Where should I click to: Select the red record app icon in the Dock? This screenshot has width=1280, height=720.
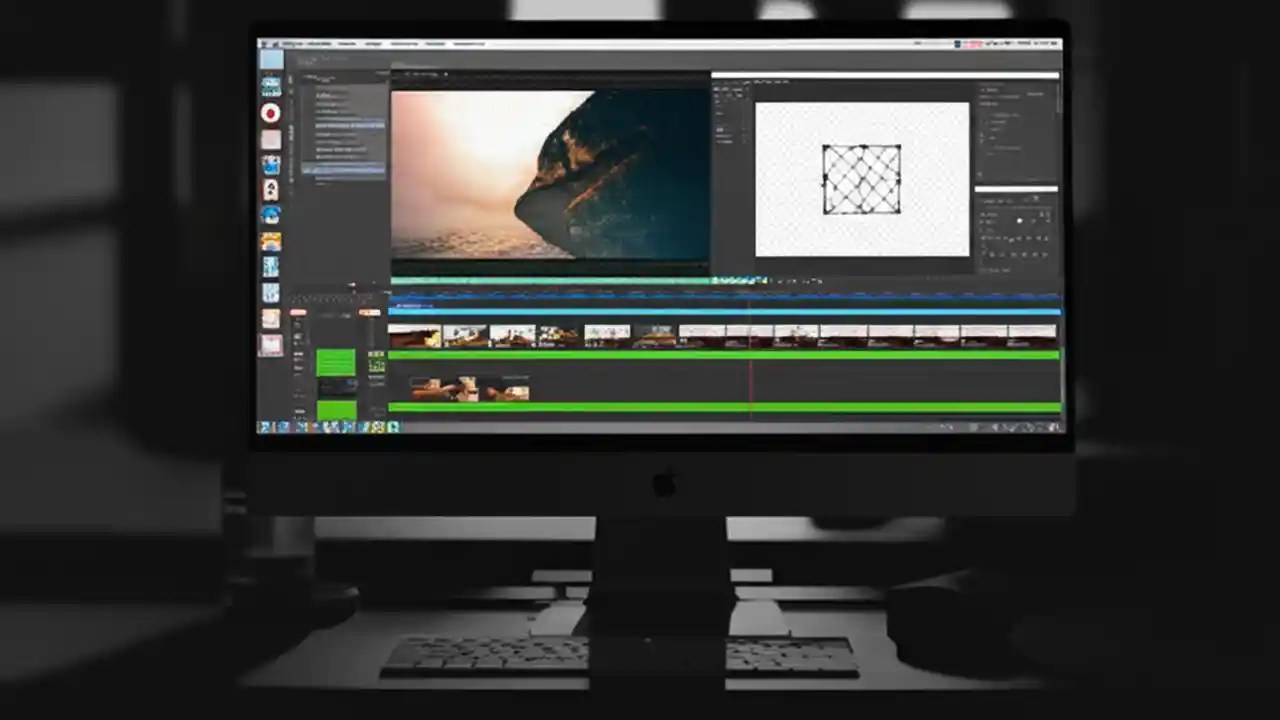click(x=270, y=113)
